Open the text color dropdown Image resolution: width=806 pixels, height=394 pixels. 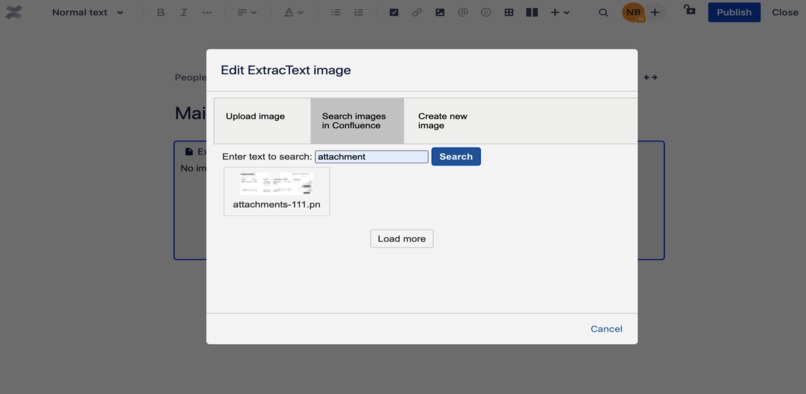(x=294, y=12)
